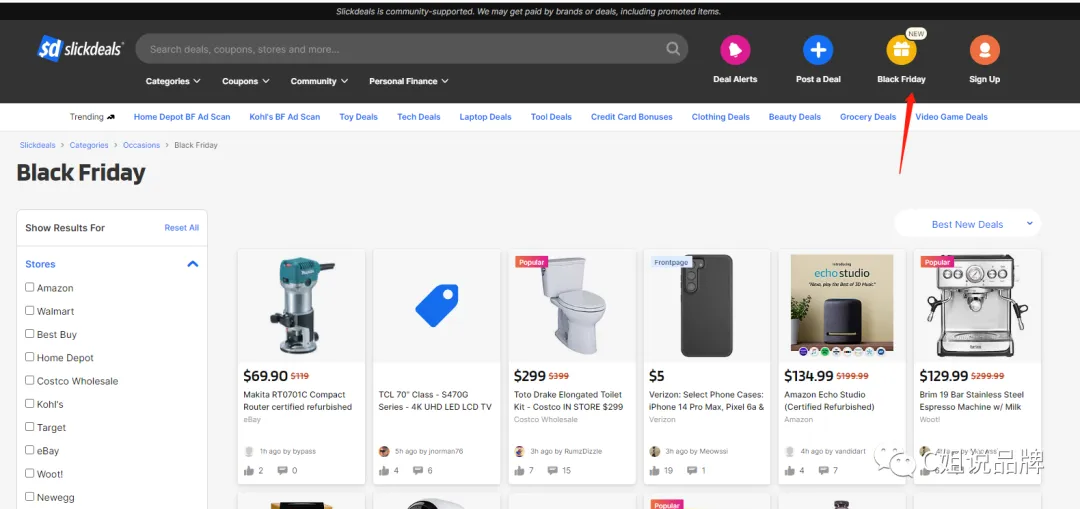Enable the Best Buy store filter
Screen dimensions: 1080x509
click(x=30, y=333)
